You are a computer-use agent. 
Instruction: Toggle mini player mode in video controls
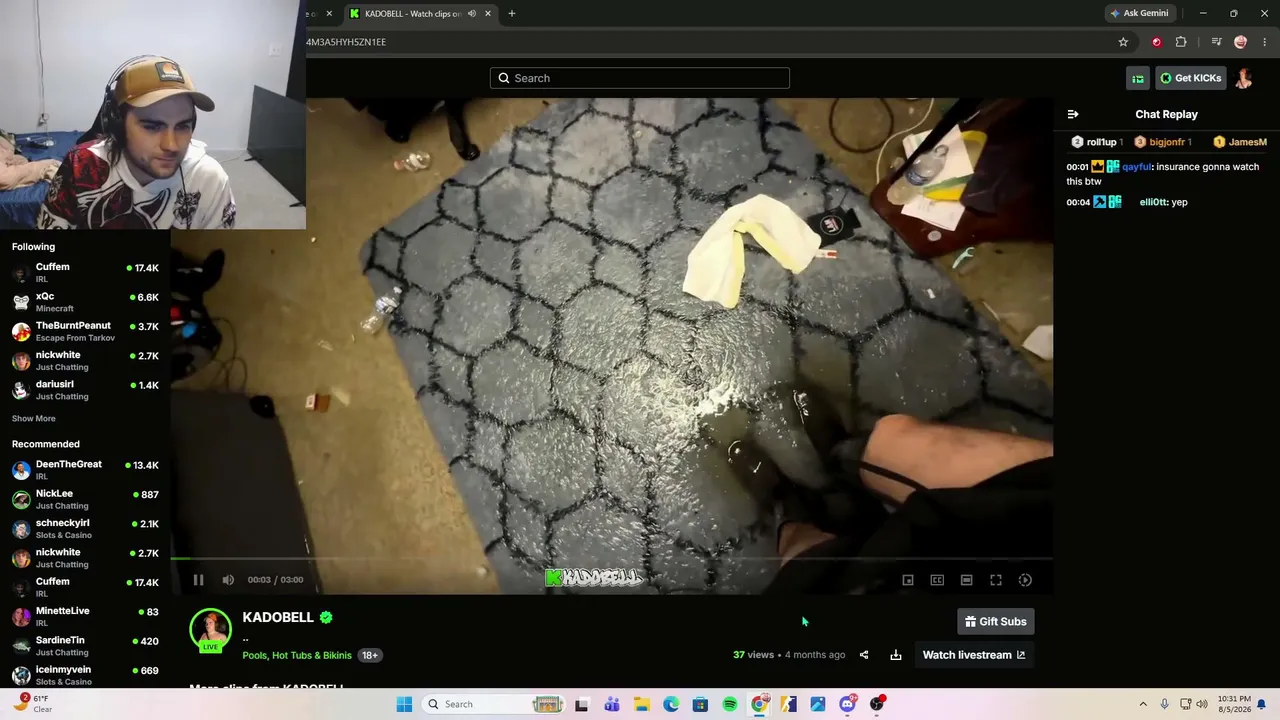tap(908, 580)
